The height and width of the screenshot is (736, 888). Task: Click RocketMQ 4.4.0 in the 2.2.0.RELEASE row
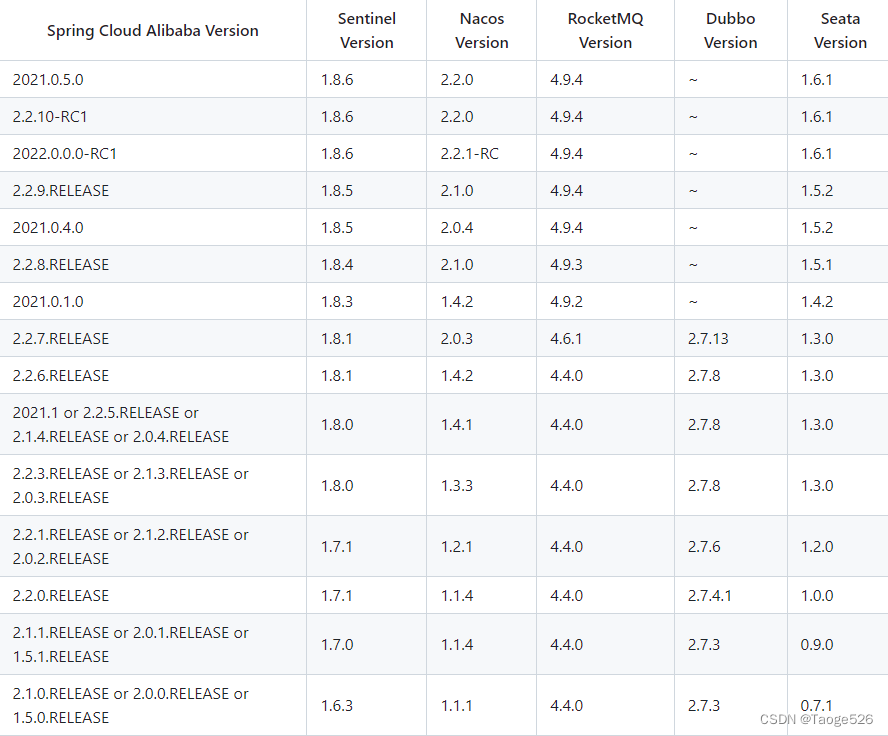tap(566, 596)
